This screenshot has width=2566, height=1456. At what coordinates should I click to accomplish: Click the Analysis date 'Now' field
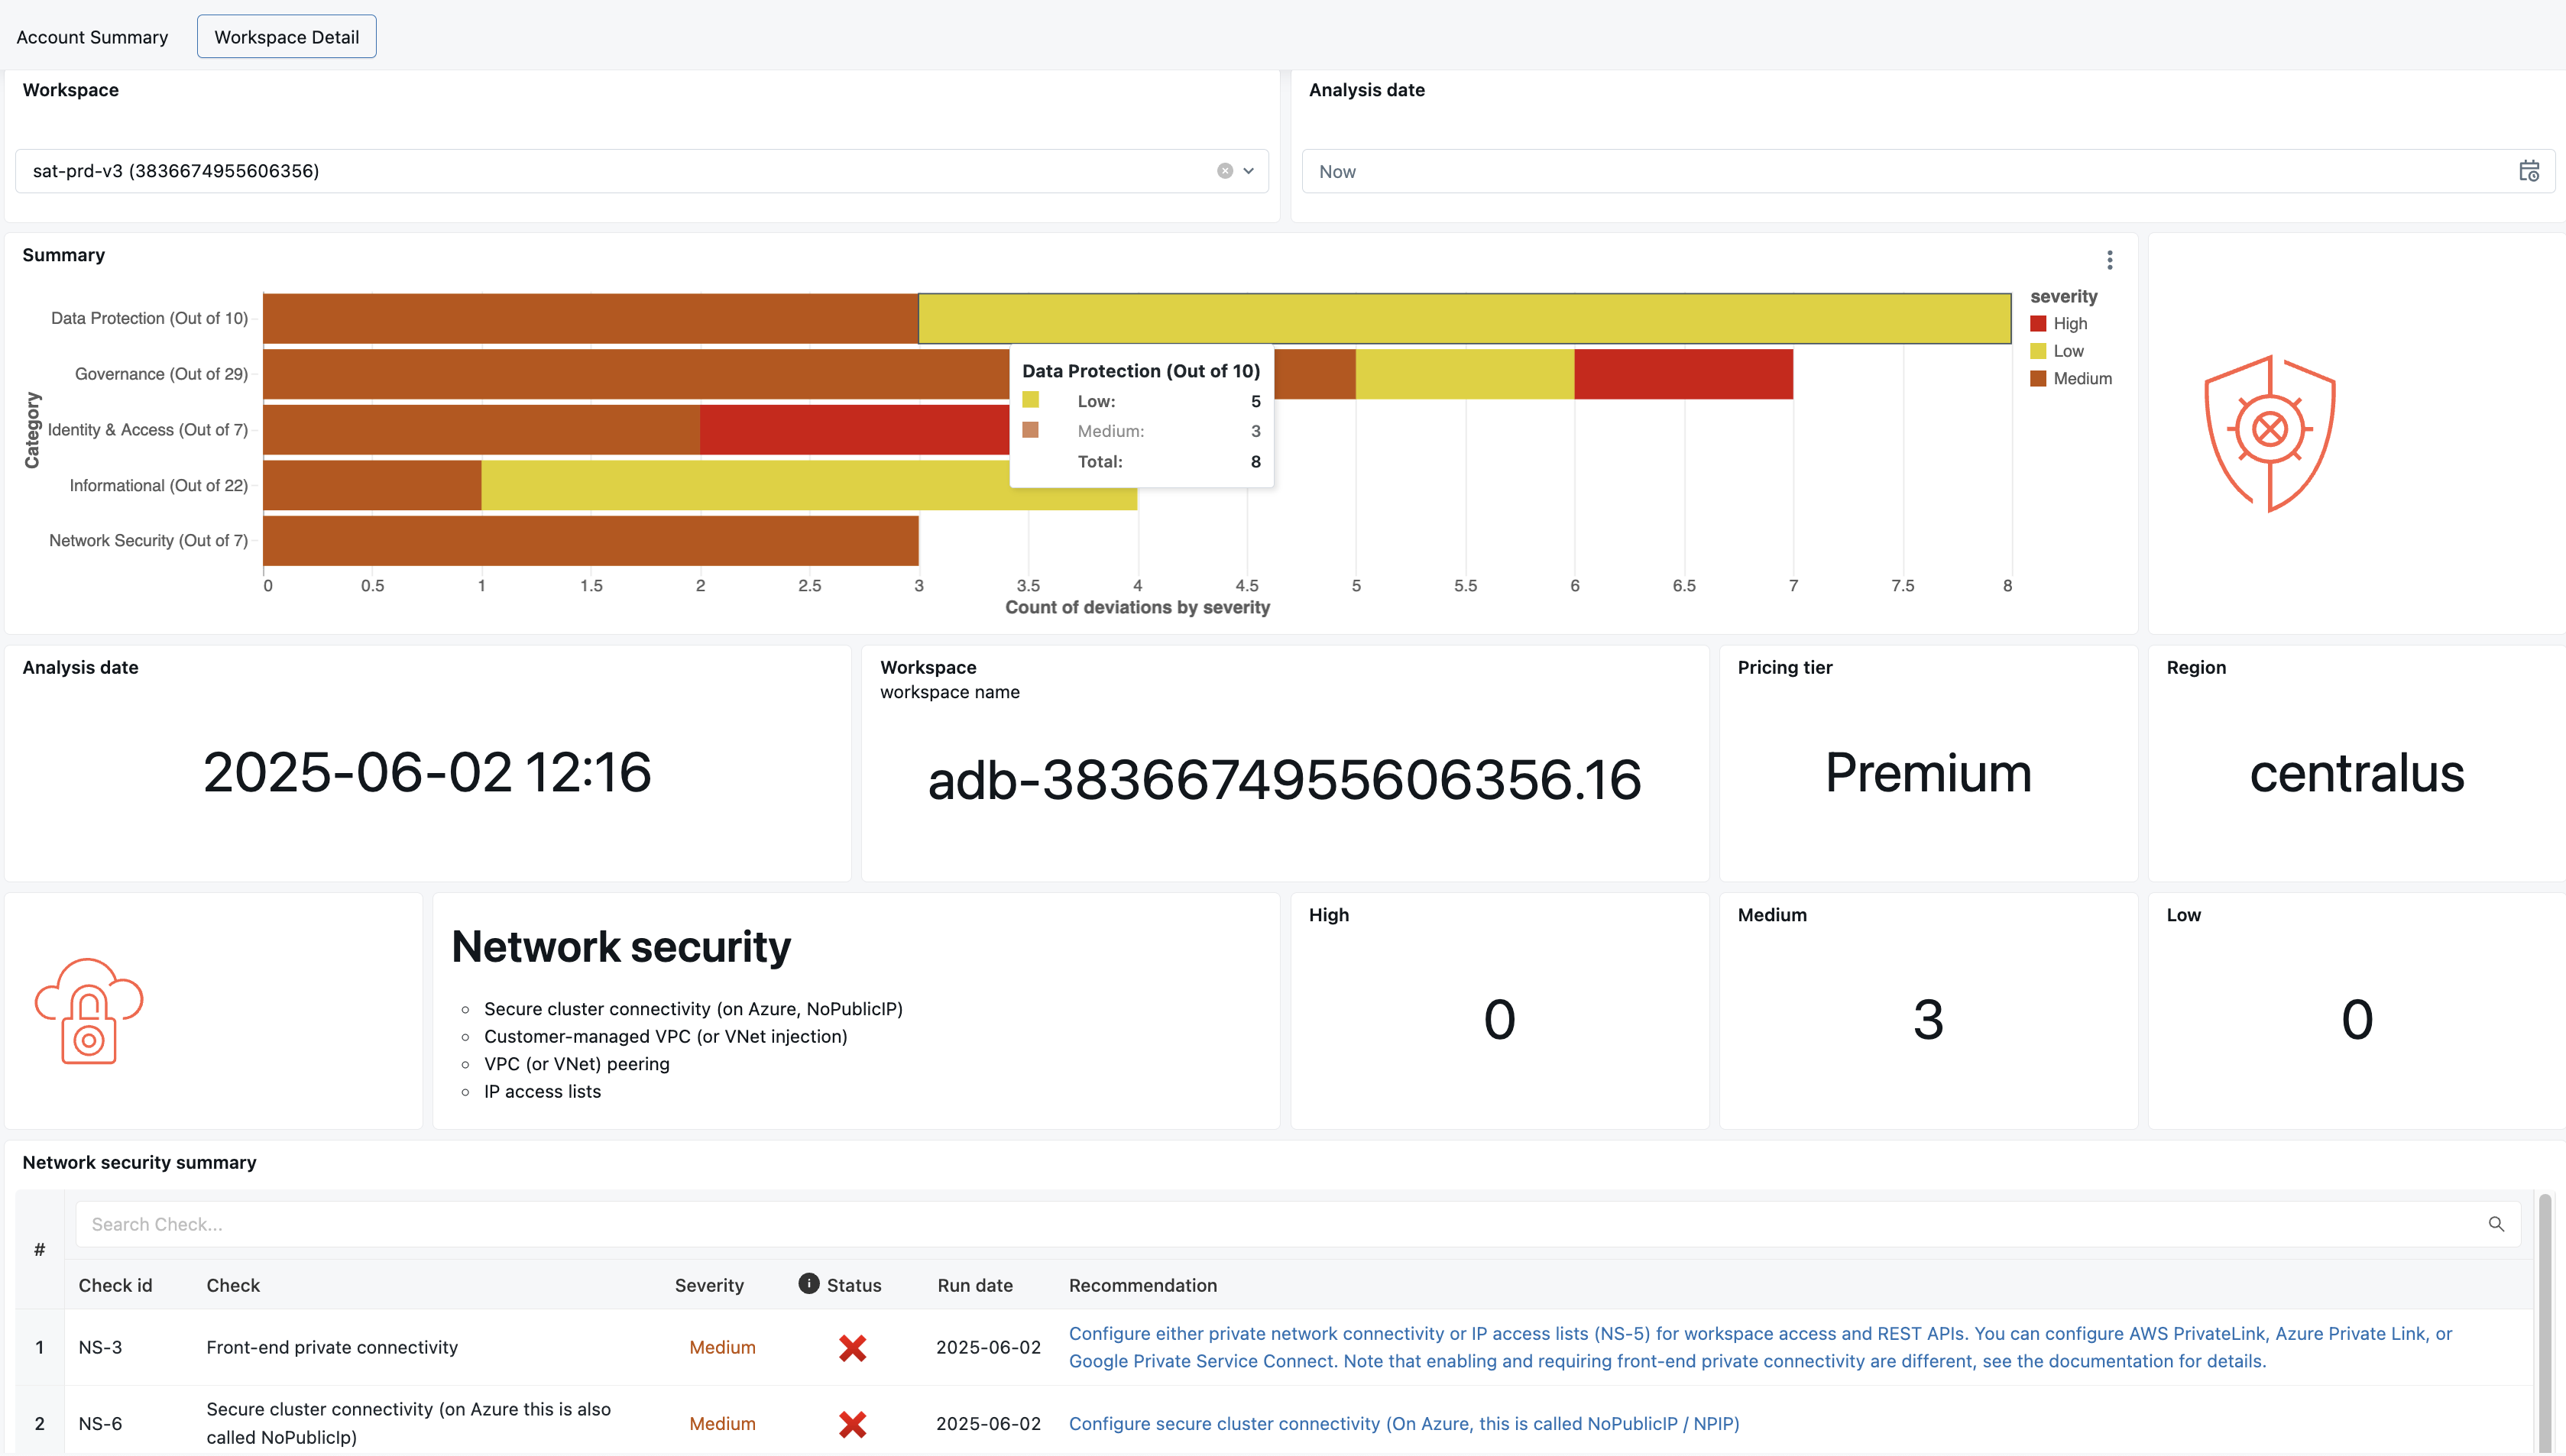[x=1928, y=171]
